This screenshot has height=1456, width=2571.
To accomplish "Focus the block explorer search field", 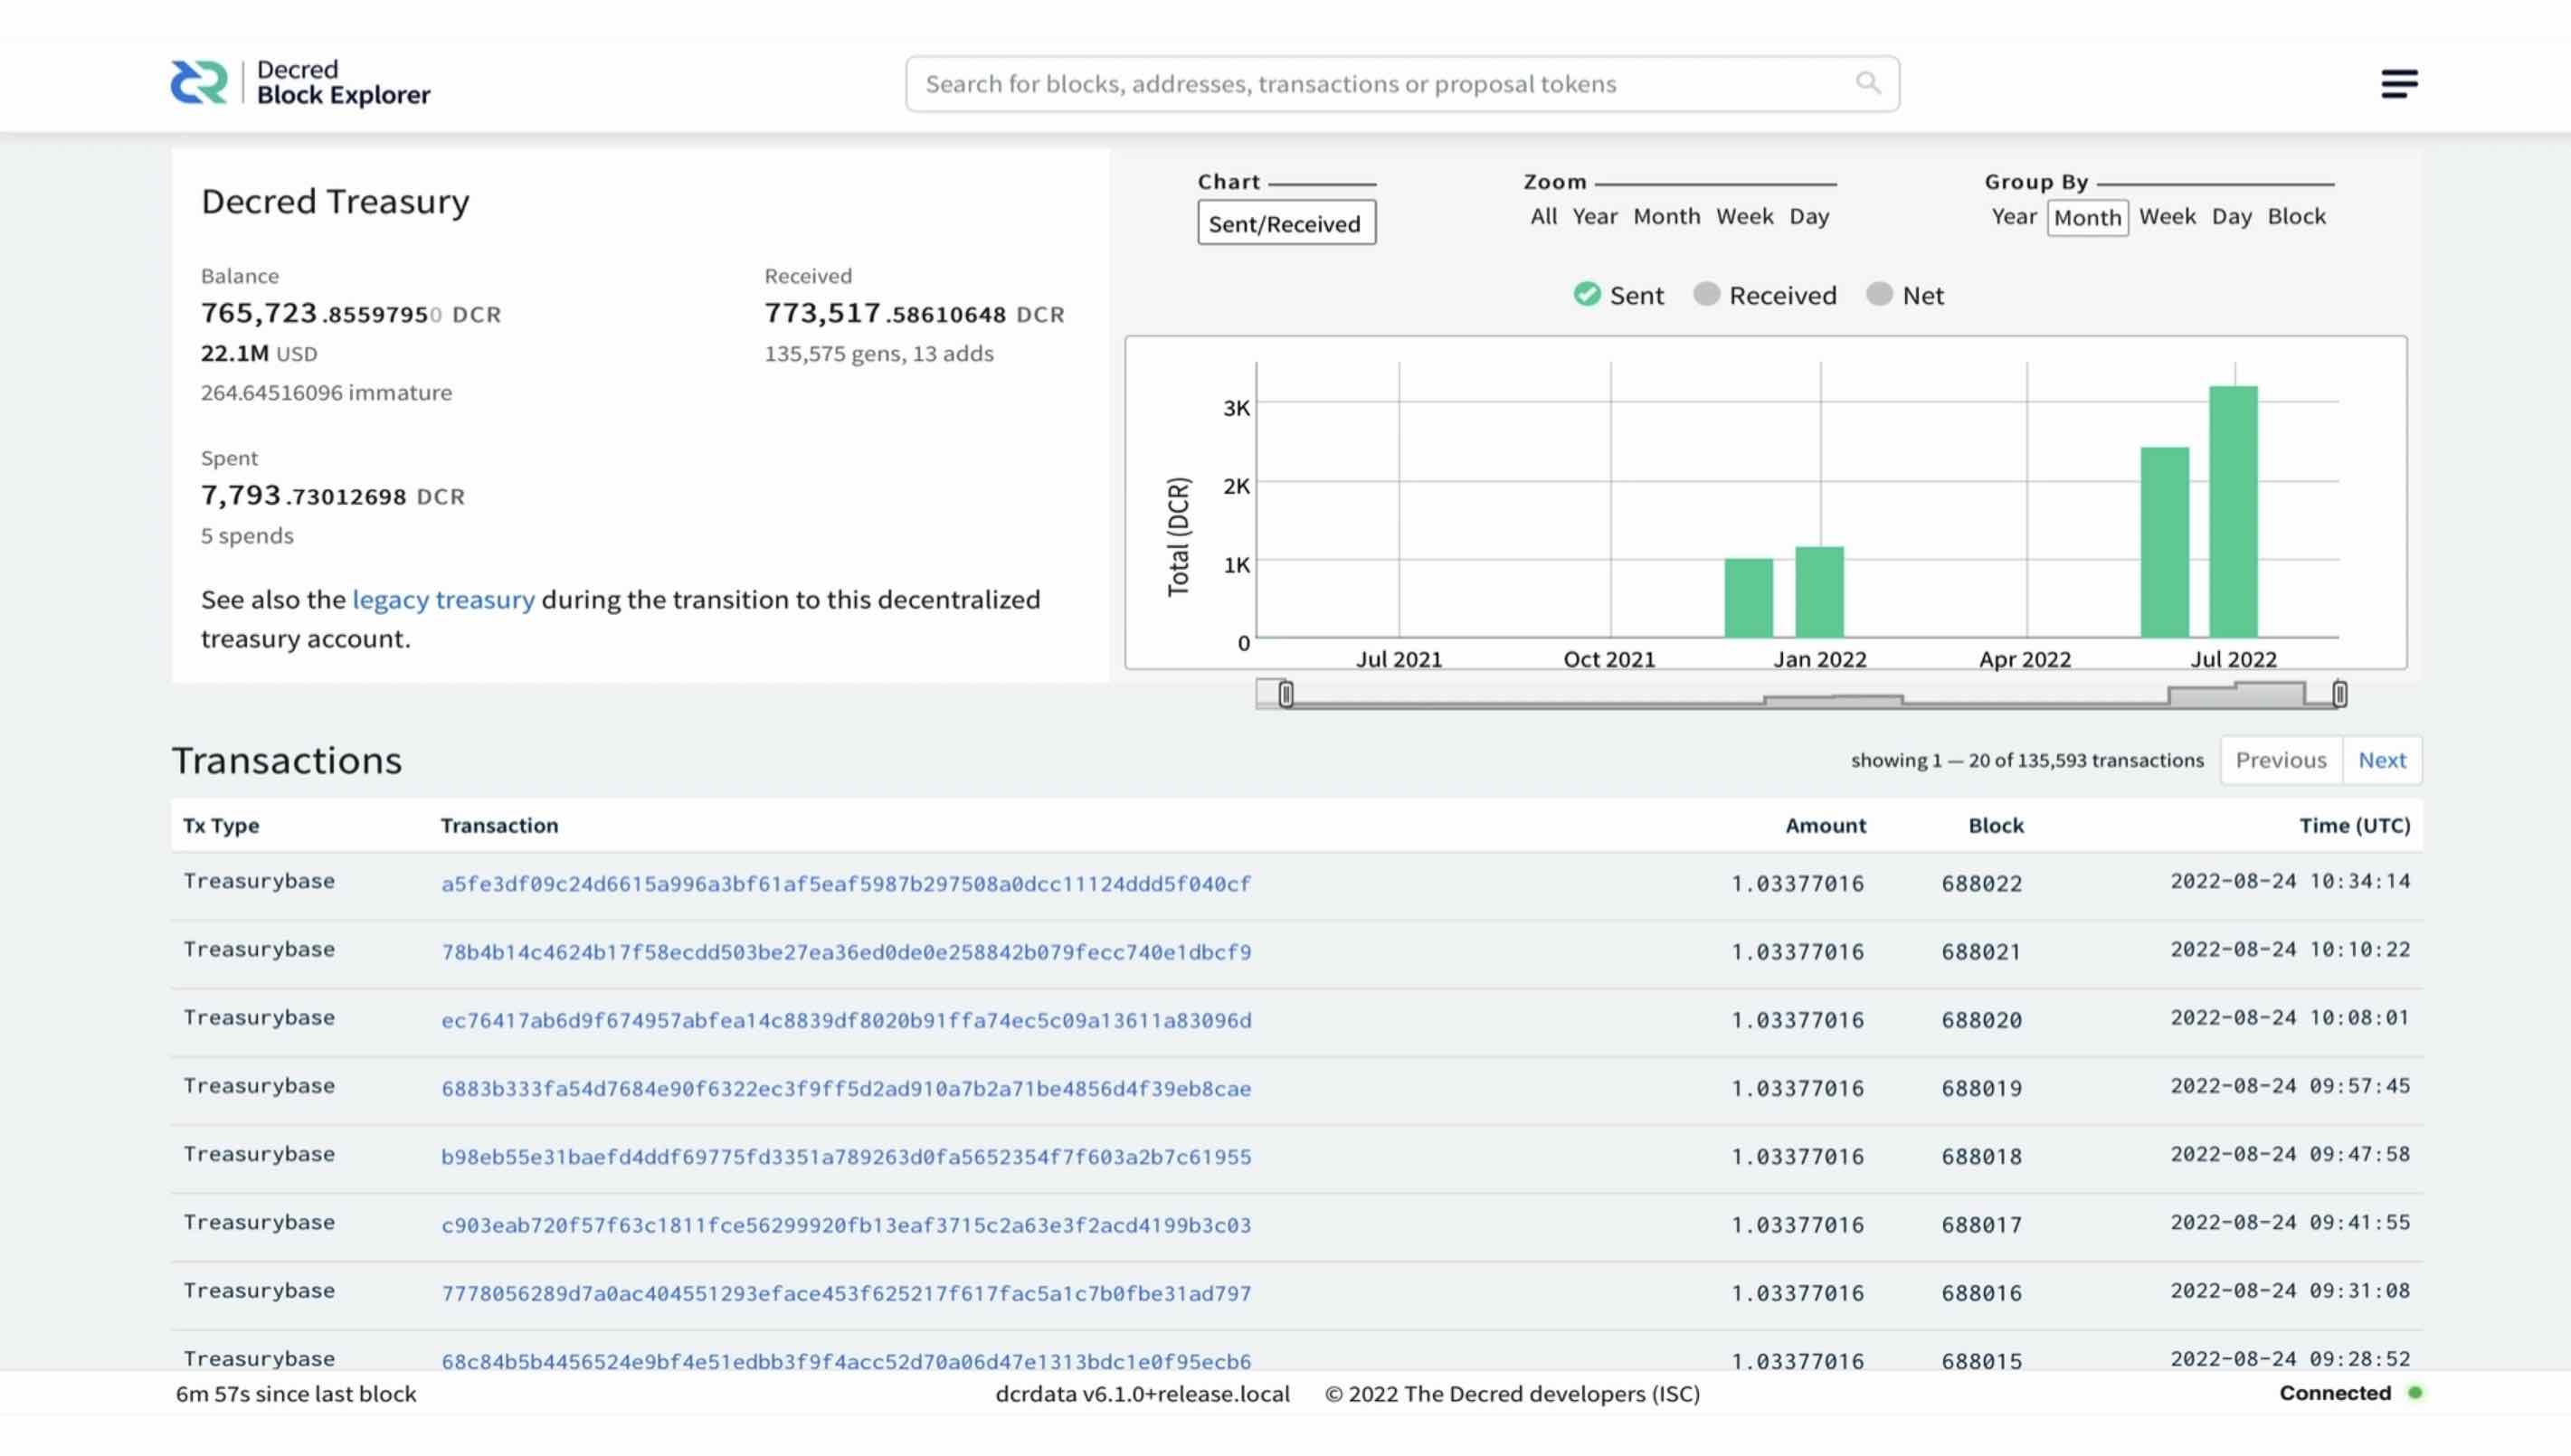I will point(1380,84).
